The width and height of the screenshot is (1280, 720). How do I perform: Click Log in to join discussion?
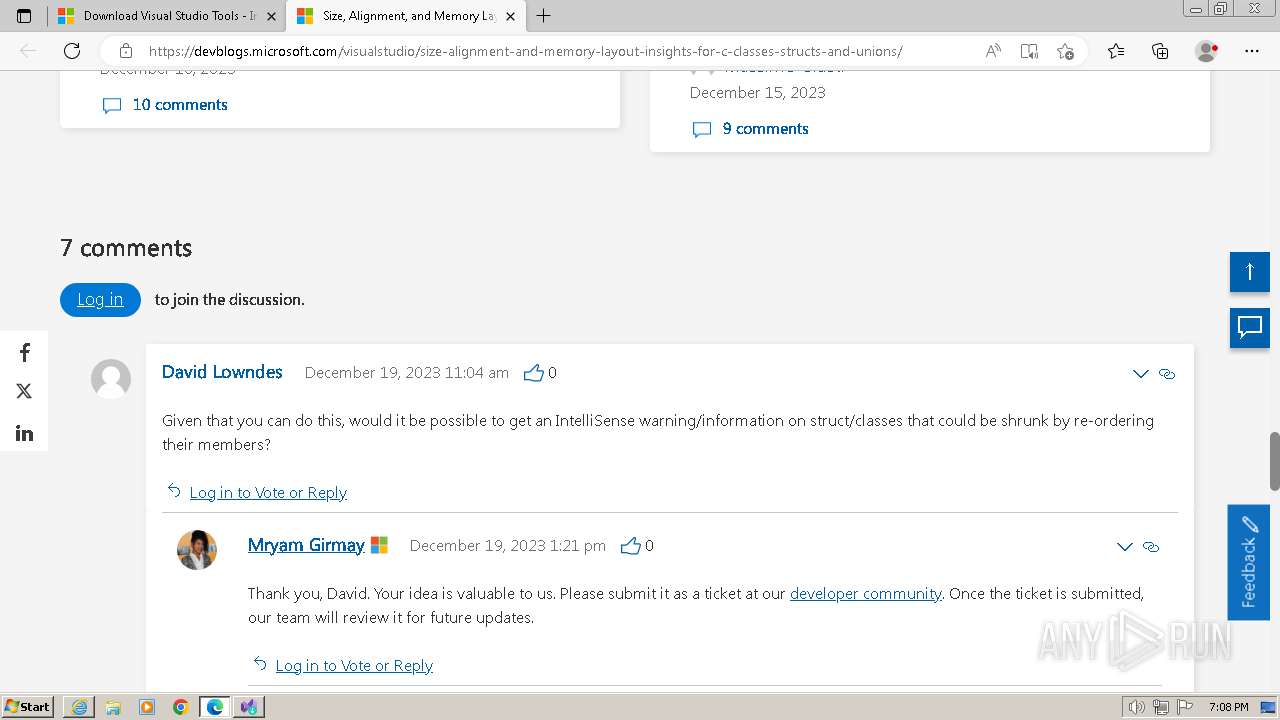coord(100,300)
